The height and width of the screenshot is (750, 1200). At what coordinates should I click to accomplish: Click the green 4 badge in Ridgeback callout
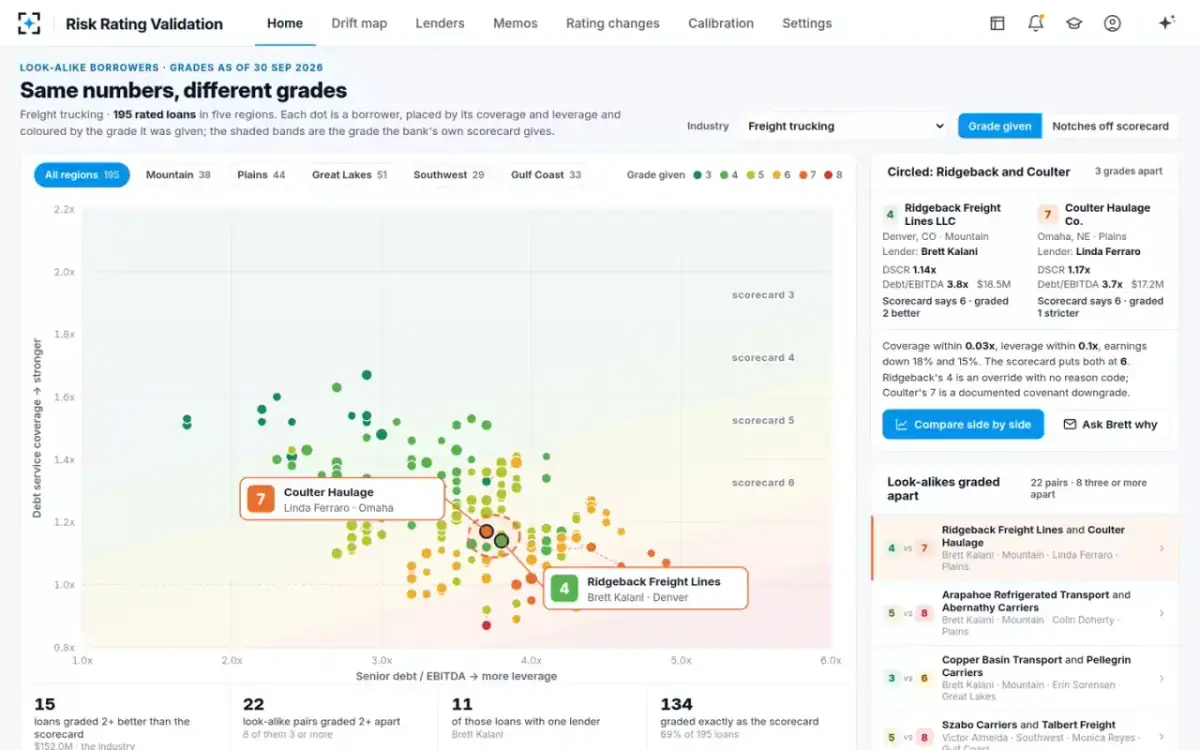tap(564, 589)
